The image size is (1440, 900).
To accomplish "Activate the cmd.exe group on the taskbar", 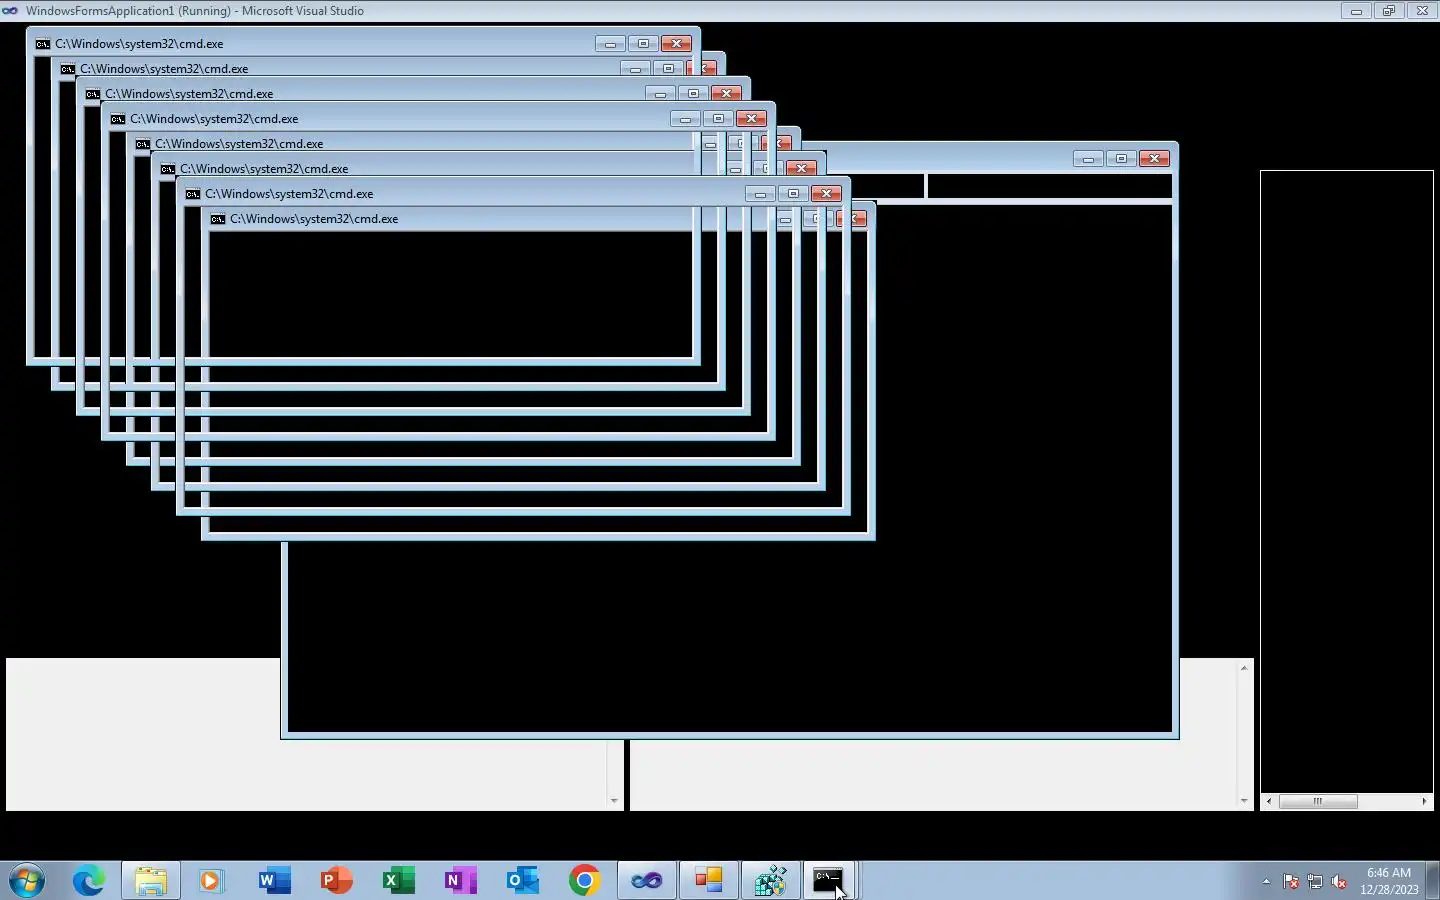I will [828, 880].
